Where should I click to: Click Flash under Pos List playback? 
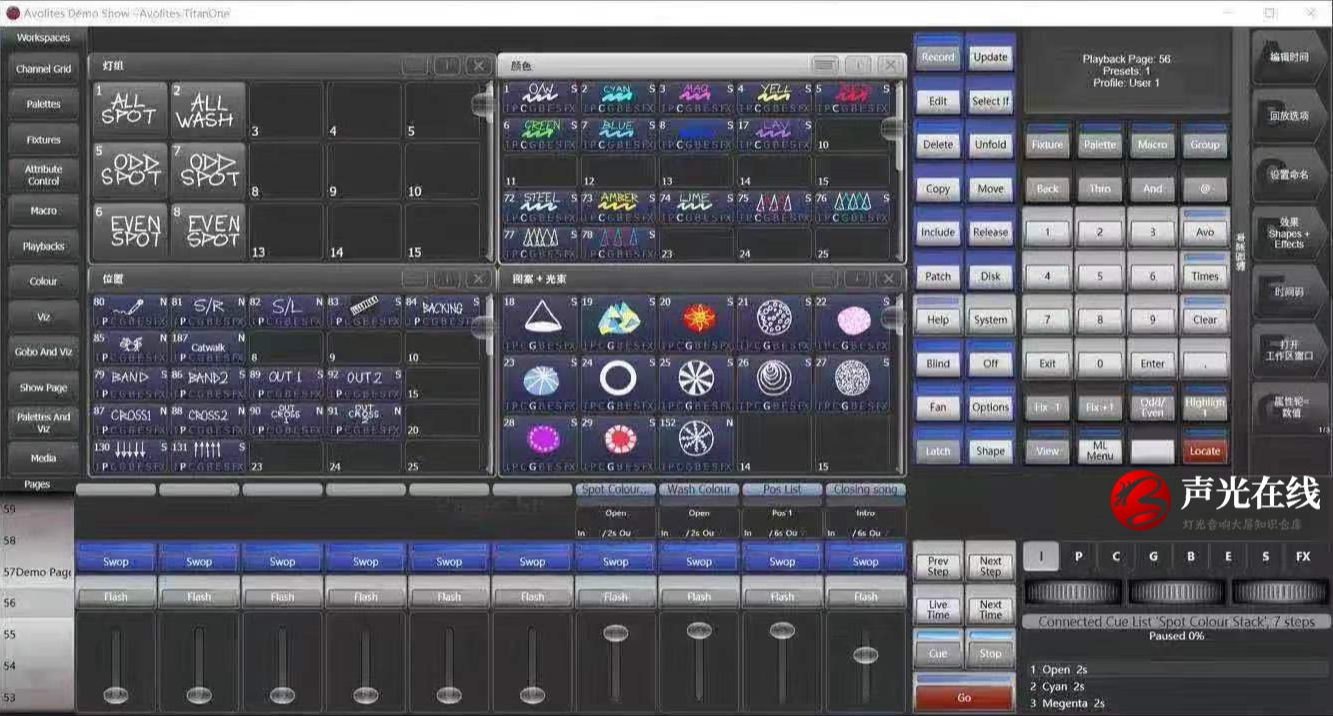click(x=782, y=596)
